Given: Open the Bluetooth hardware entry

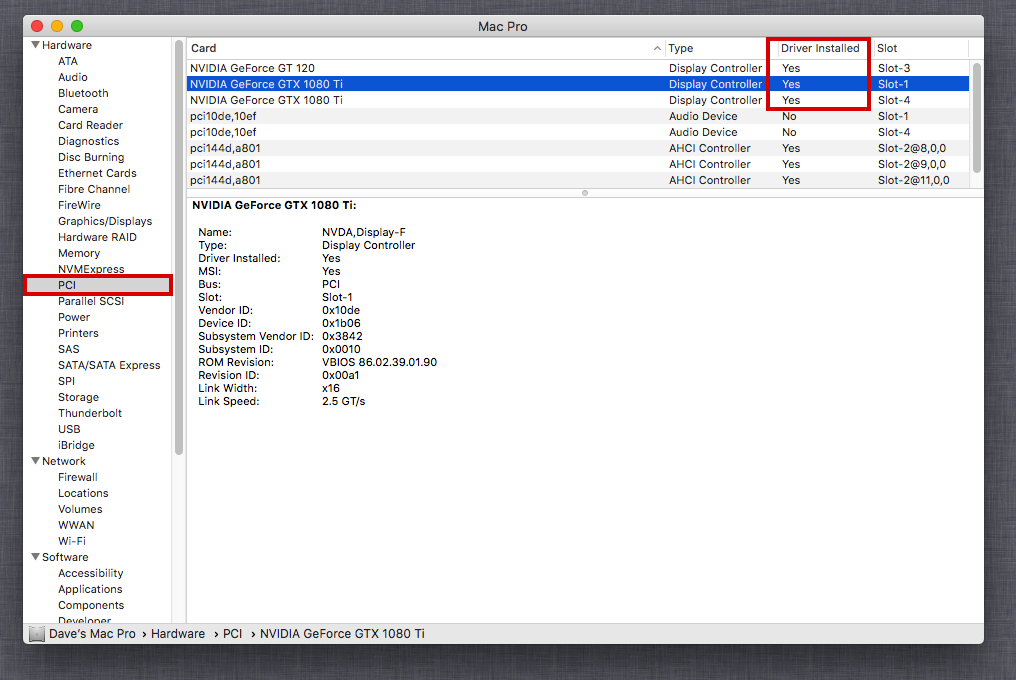Looking at the screenshot, I should click(83, 93).
